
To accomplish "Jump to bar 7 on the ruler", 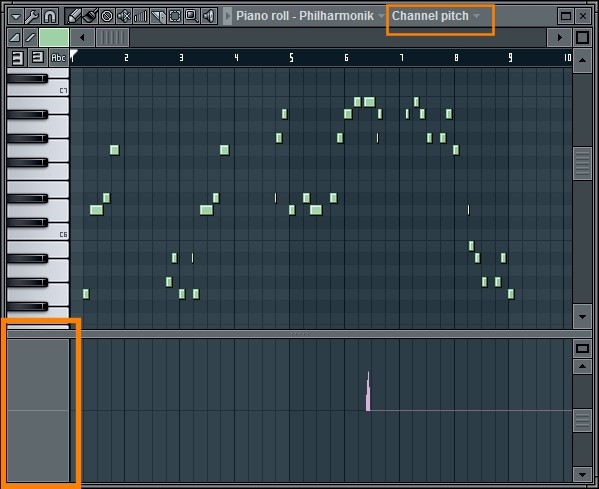I will (x=401, y=58).
